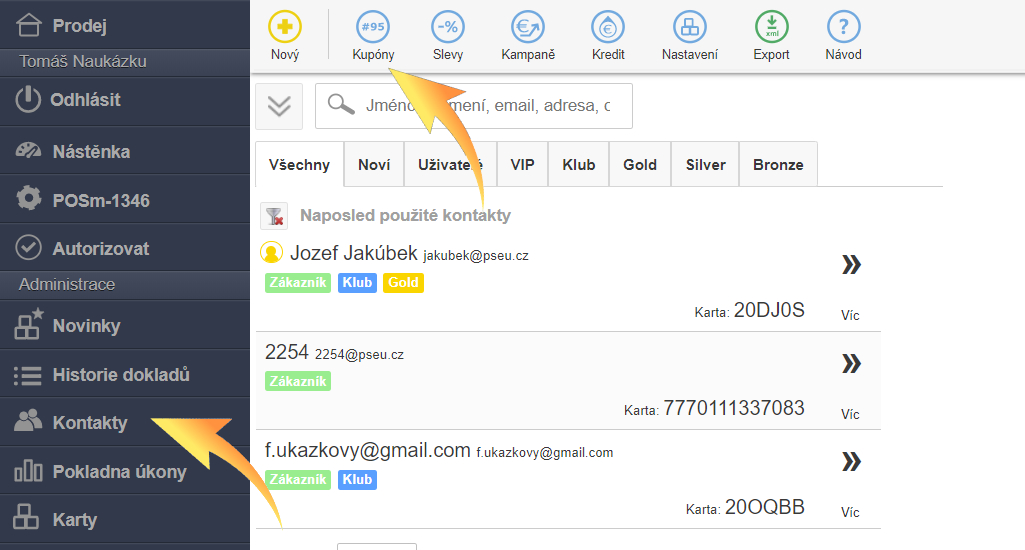The image size is (1025, 550).
Task: Click the contact search input field
Action: (487, 106)
